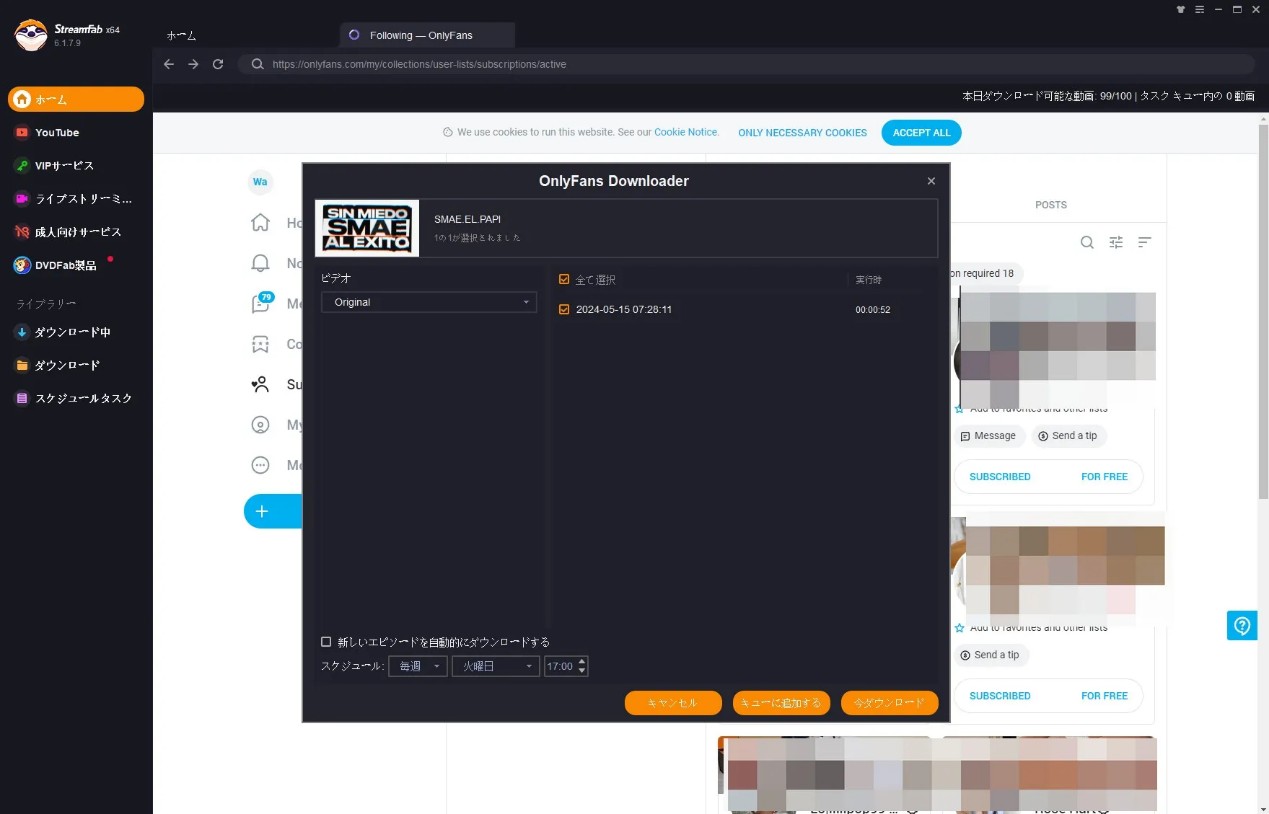
Task: Click the browser back arrow icon
Action: click(168, 64)
